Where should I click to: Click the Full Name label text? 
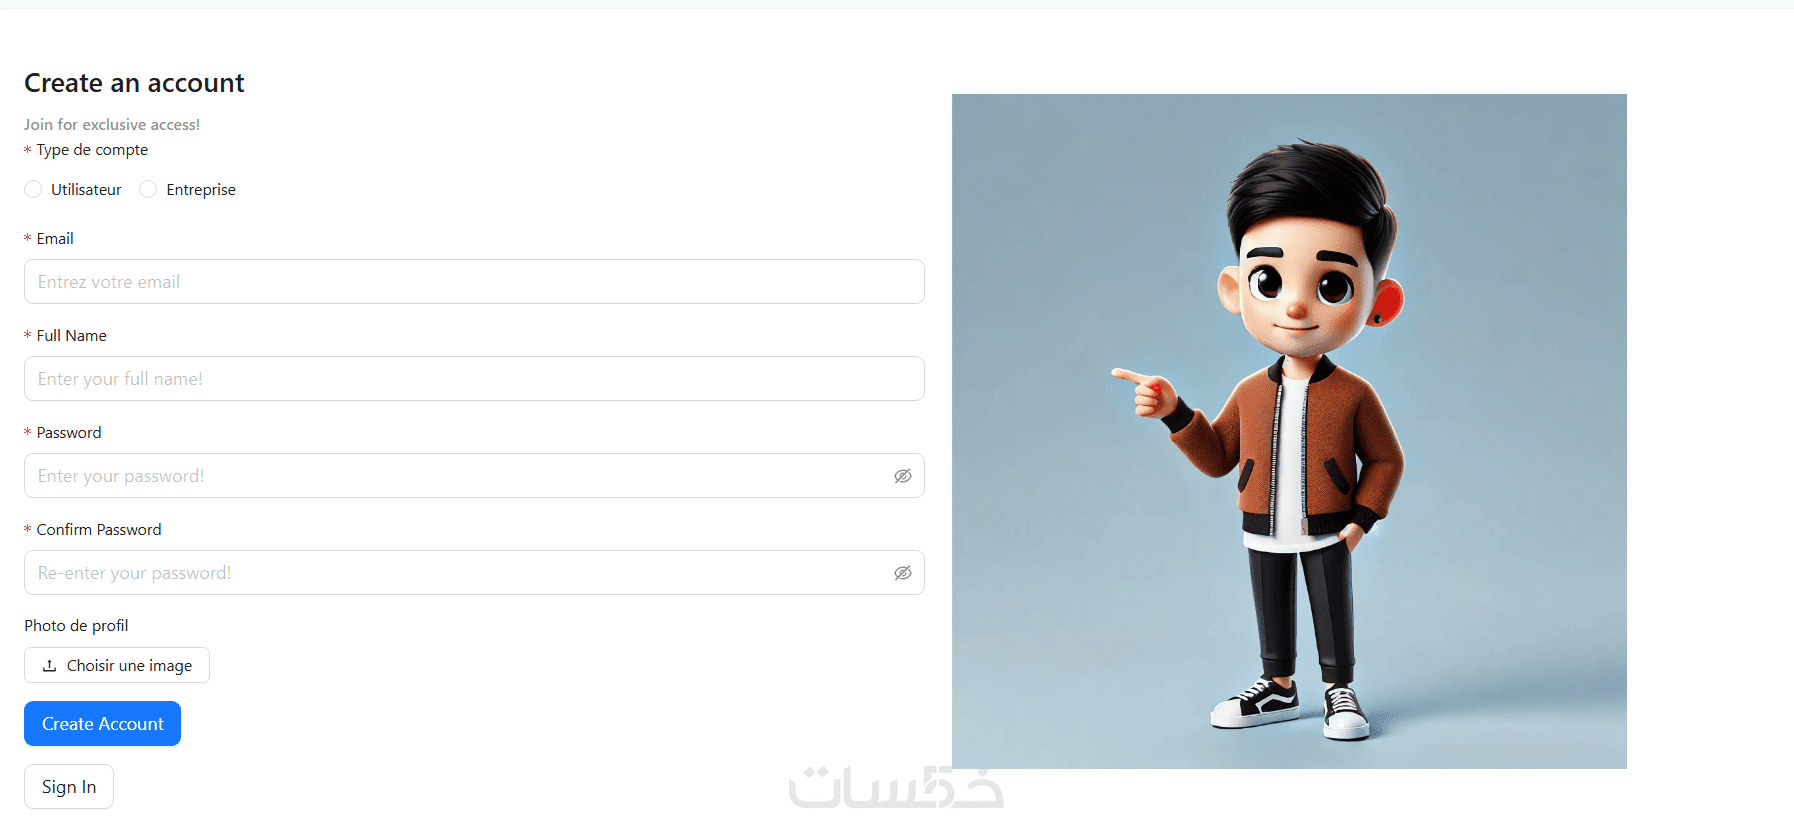tap(72, 336)
